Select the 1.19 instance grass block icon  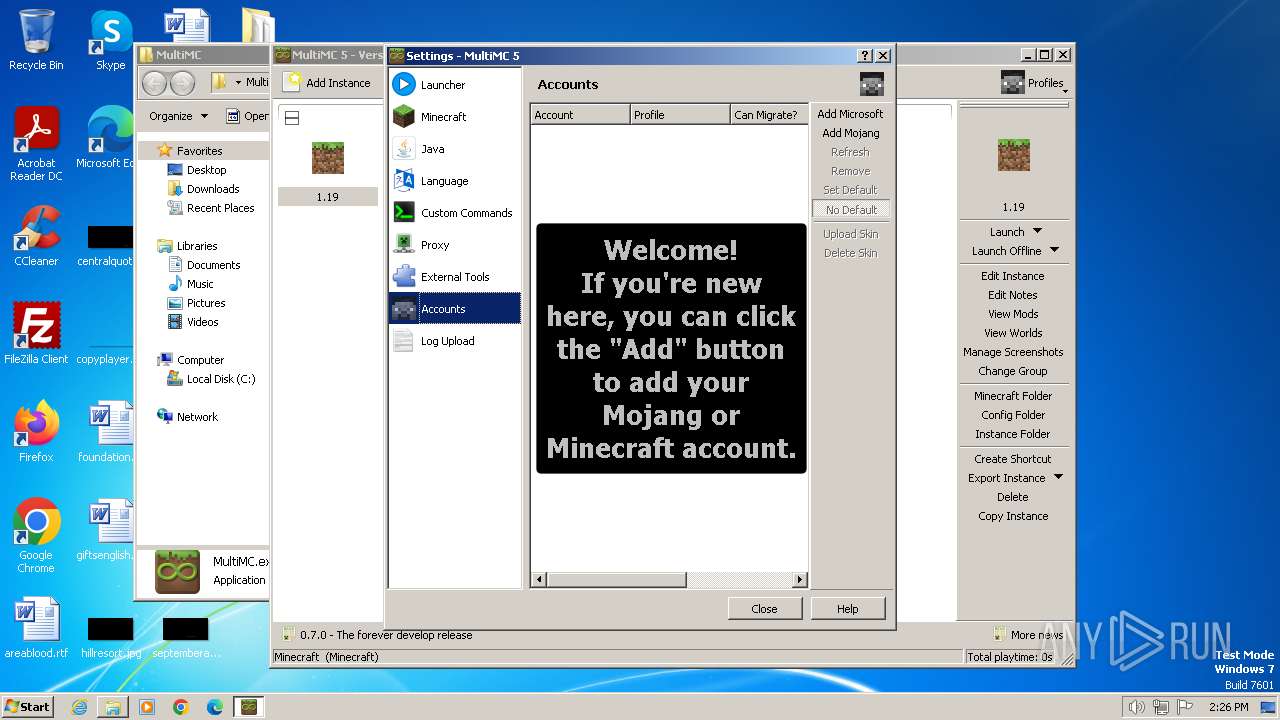tap(328, 158)
